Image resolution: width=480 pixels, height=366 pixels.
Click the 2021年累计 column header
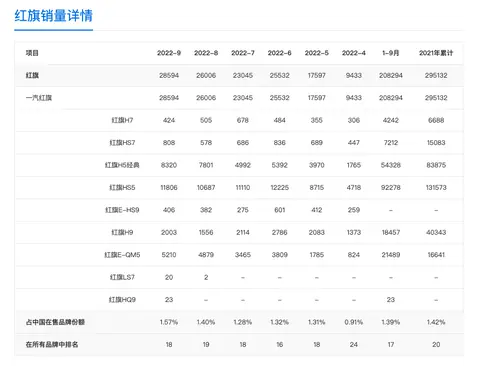click(x=436, y=53)
